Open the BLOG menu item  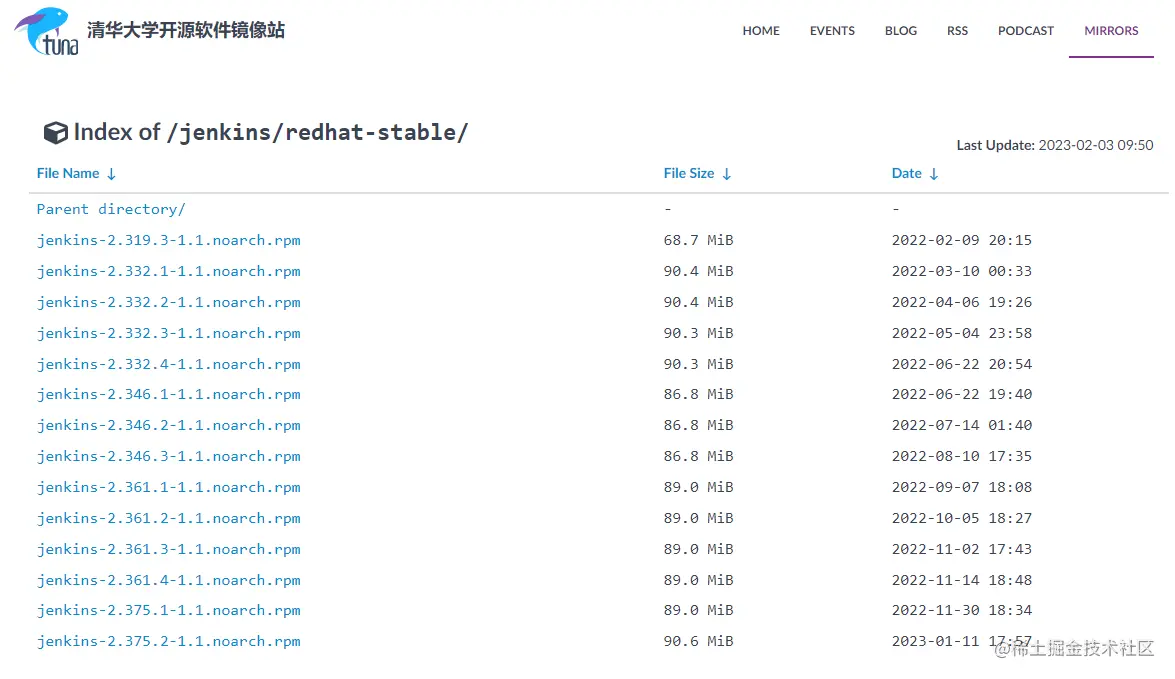pyautogui.click(x=901, y=31)
